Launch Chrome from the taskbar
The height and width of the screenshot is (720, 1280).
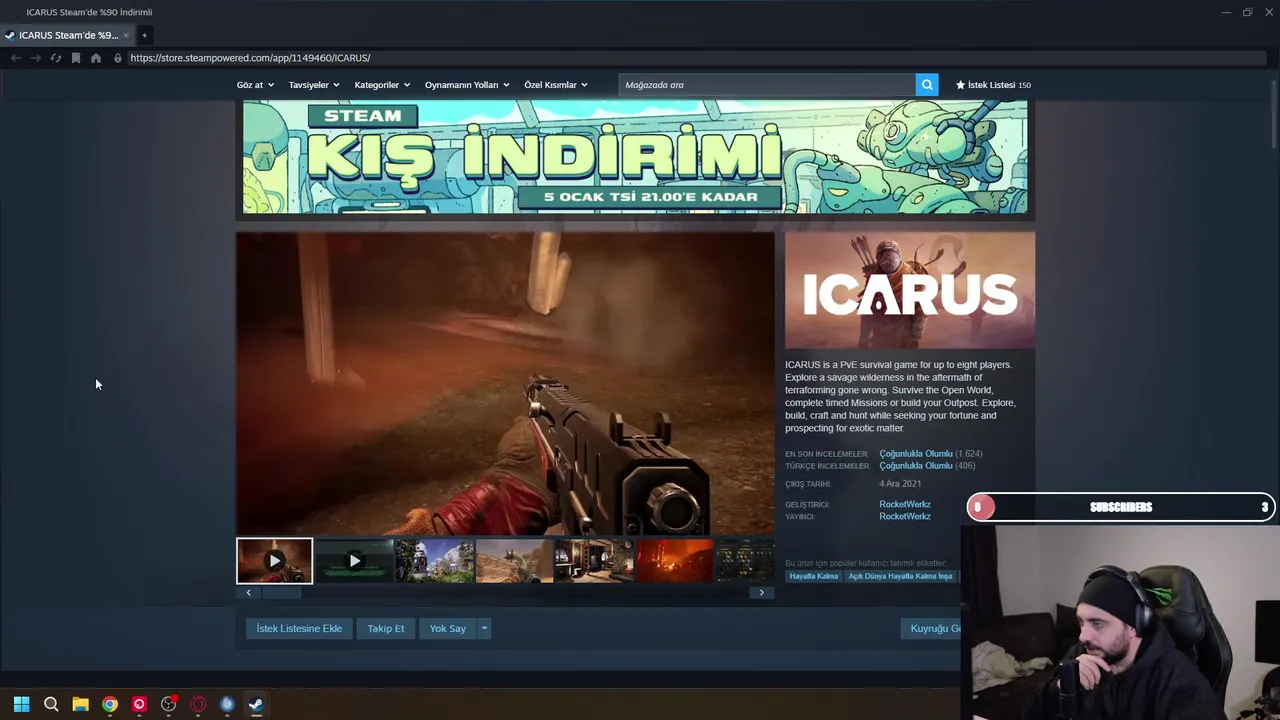(110, 704)
